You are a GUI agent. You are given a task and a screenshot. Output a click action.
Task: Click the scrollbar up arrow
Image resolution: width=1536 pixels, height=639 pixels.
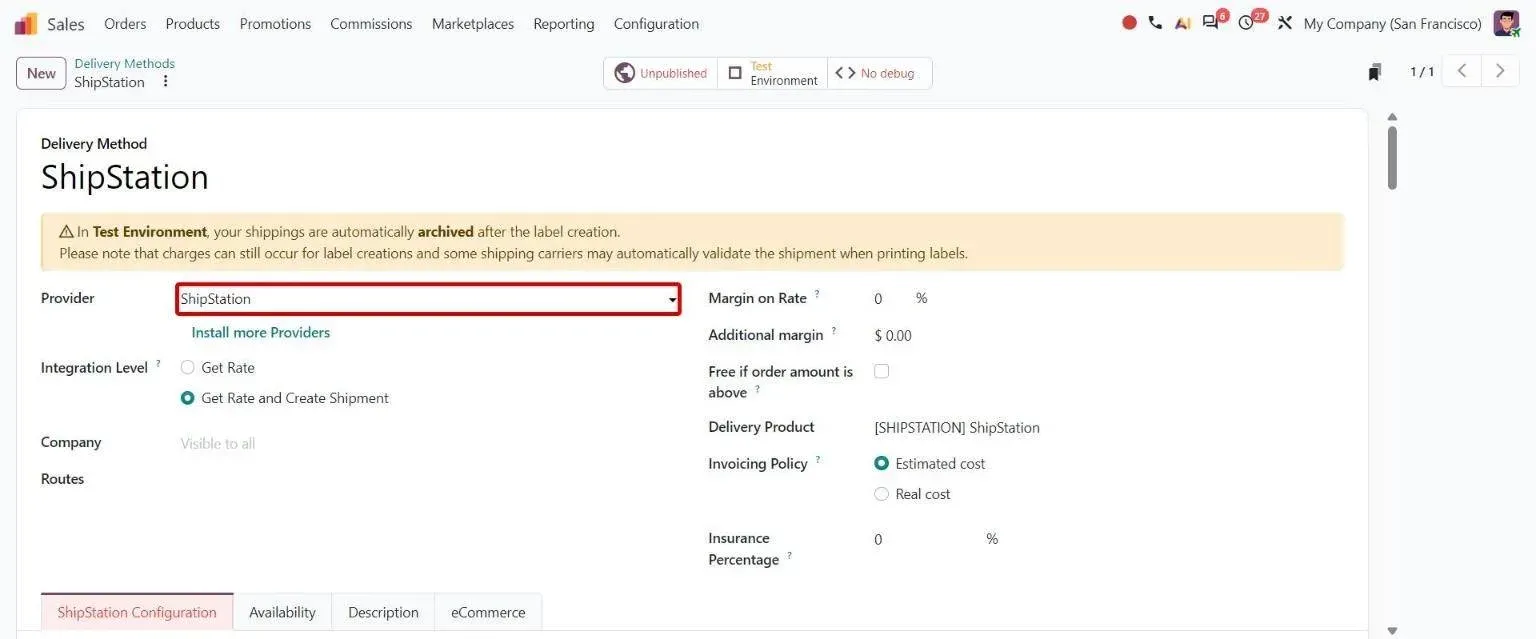tap(1392, 116)
